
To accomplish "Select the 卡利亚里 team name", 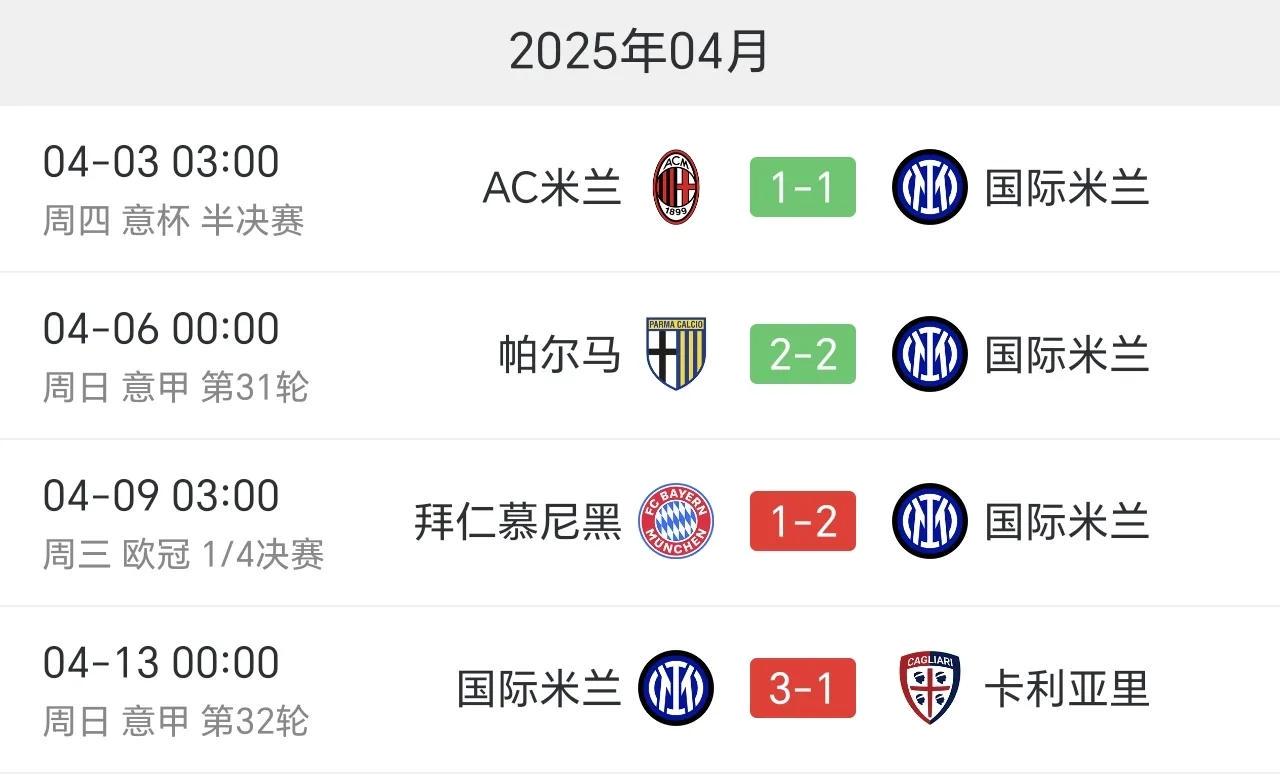I will (x=1067, y=688).
